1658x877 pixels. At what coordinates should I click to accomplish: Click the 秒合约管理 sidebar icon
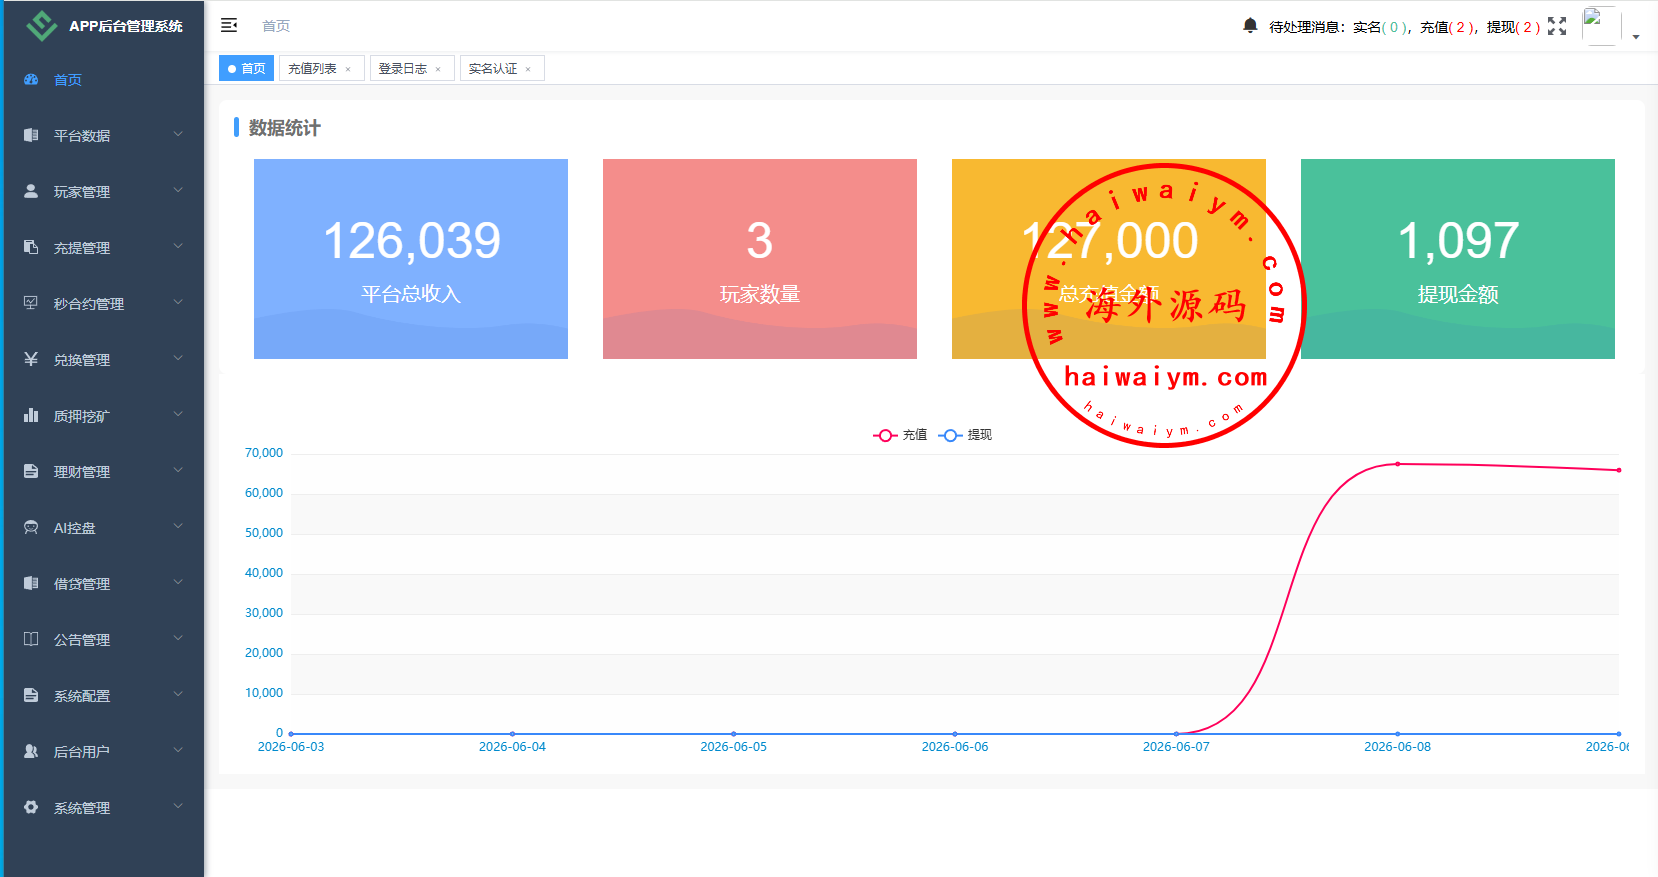tap(31, 303)
